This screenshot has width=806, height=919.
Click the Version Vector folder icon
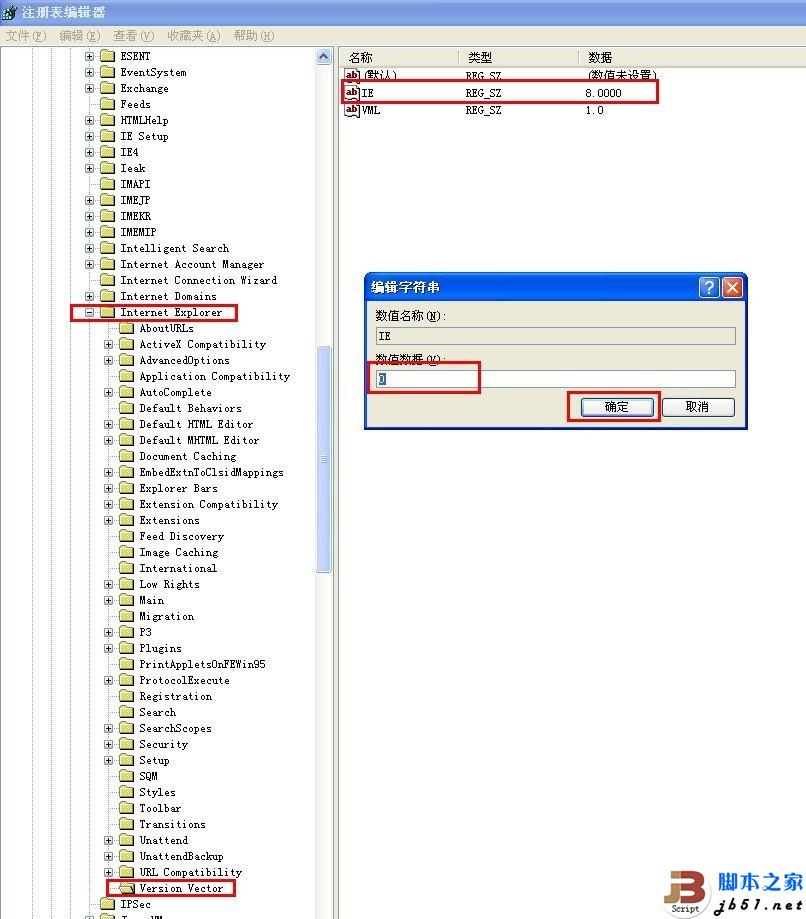[126, 888]
